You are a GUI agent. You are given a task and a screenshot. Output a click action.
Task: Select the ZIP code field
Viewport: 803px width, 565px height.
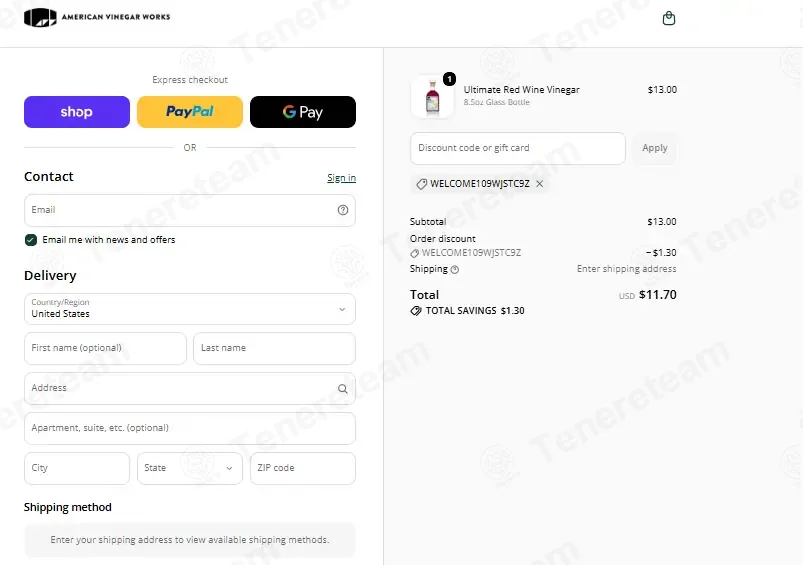(303, 468)
